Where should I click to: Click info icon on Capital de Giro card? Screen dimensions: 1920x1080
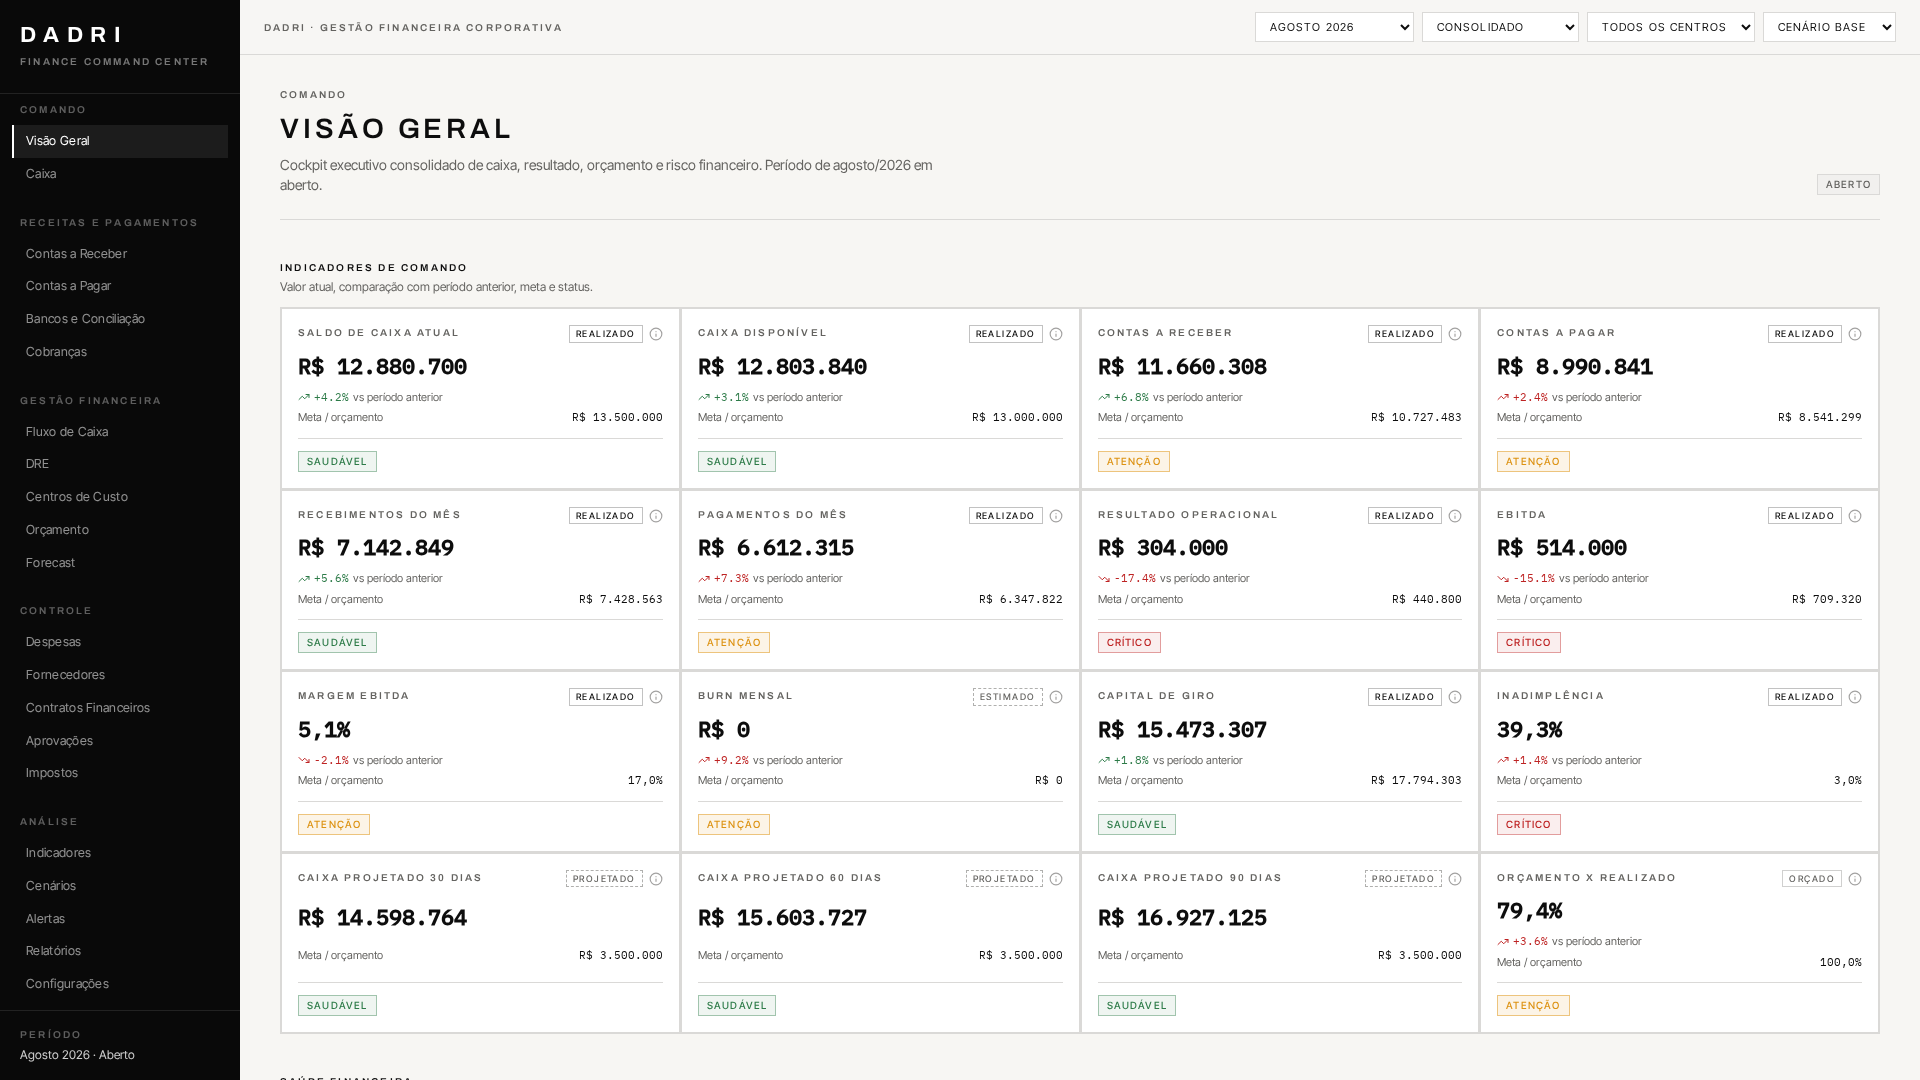pos(1455,697)
